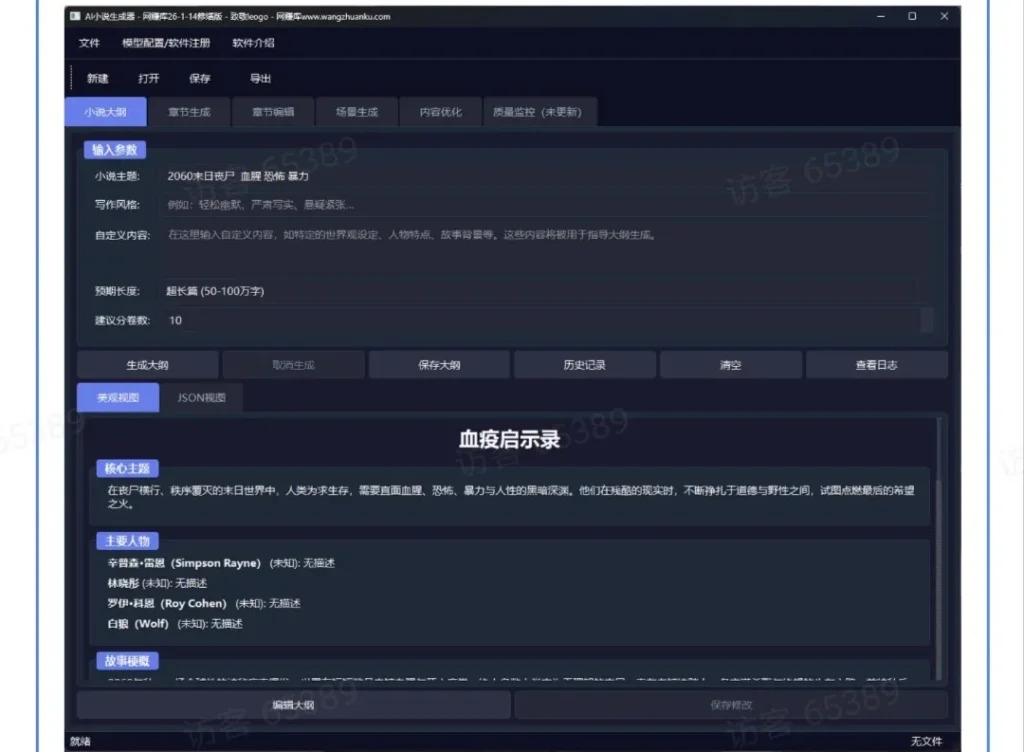Click the character row 白狼 (Wolf)

click(175, 624)
